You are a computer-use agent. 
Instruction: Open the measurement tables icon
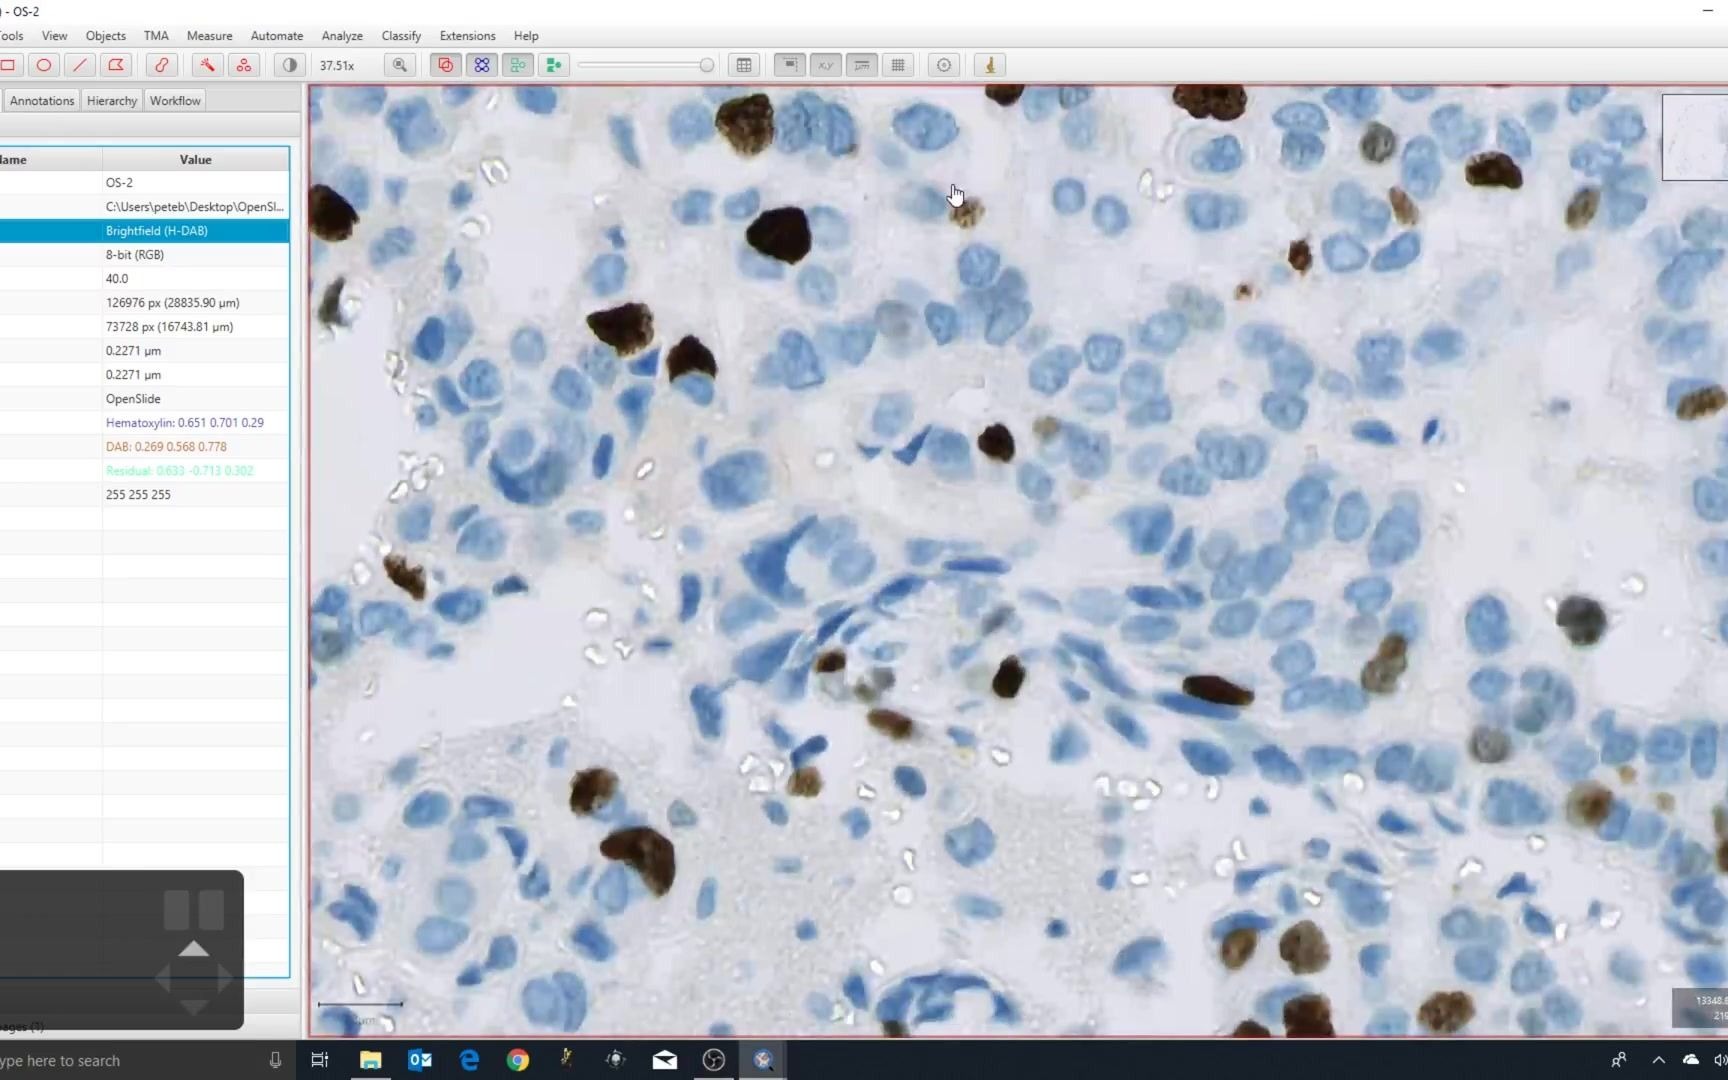click(x=745, y=65)
